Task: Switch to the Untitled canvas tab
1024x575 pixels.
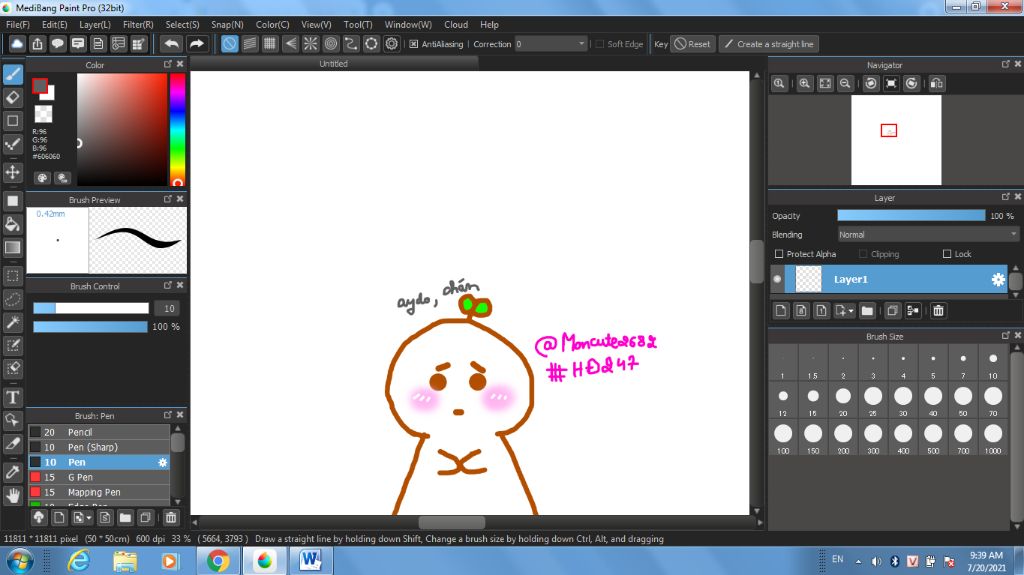Action: [x=334, y=63]
